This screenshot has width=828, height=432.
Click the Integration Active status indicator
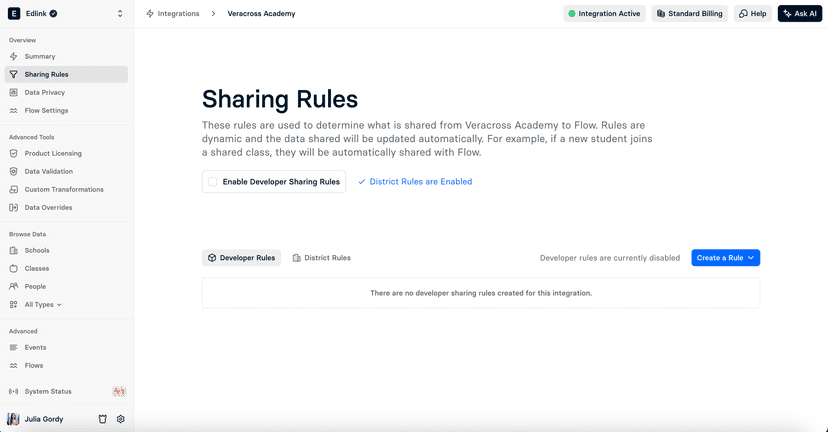pyautogui.click(x=604, y=14)
